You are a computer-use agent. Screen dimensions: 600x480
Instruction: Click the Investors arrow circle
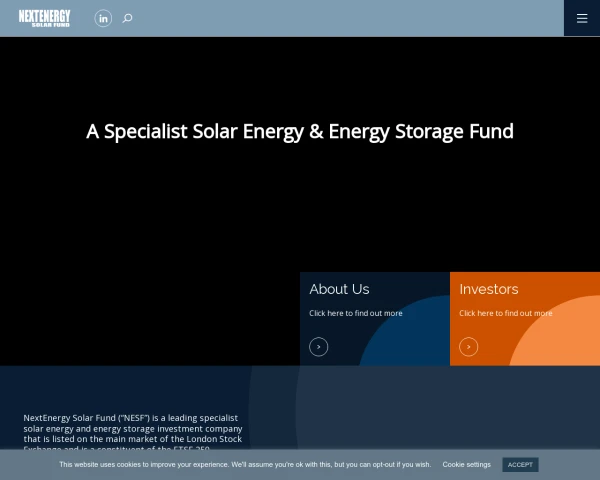point(469,347)
